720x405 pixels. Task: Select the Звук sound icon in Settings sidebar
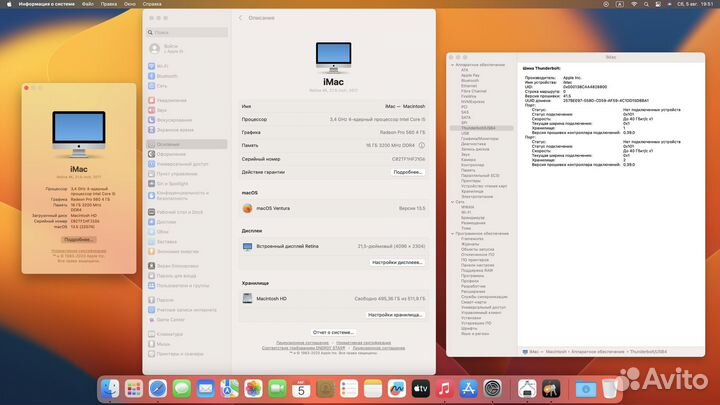pyautogui.click(x=152, y=110)
